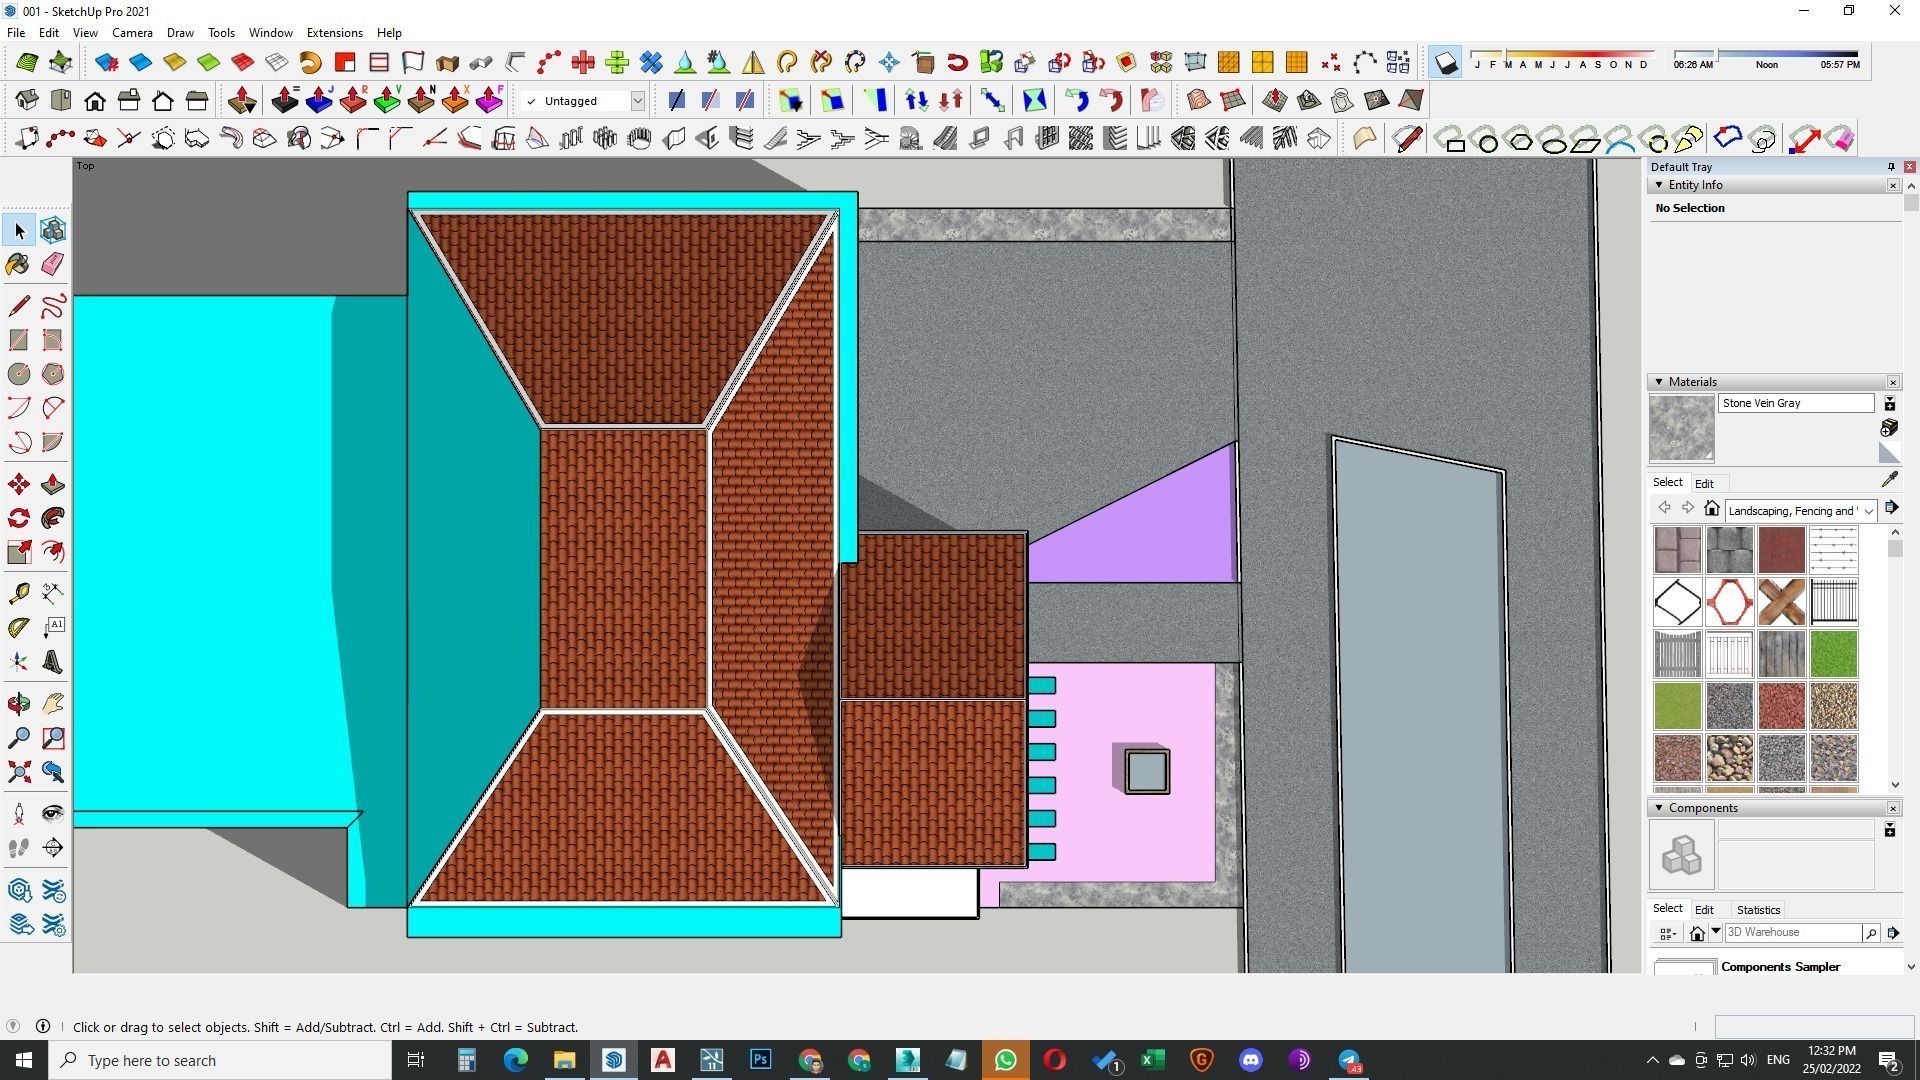Open the Extensions menu
Image resolution: width=1920 pixels, height=1080 pixels.
tap(334, 32)
